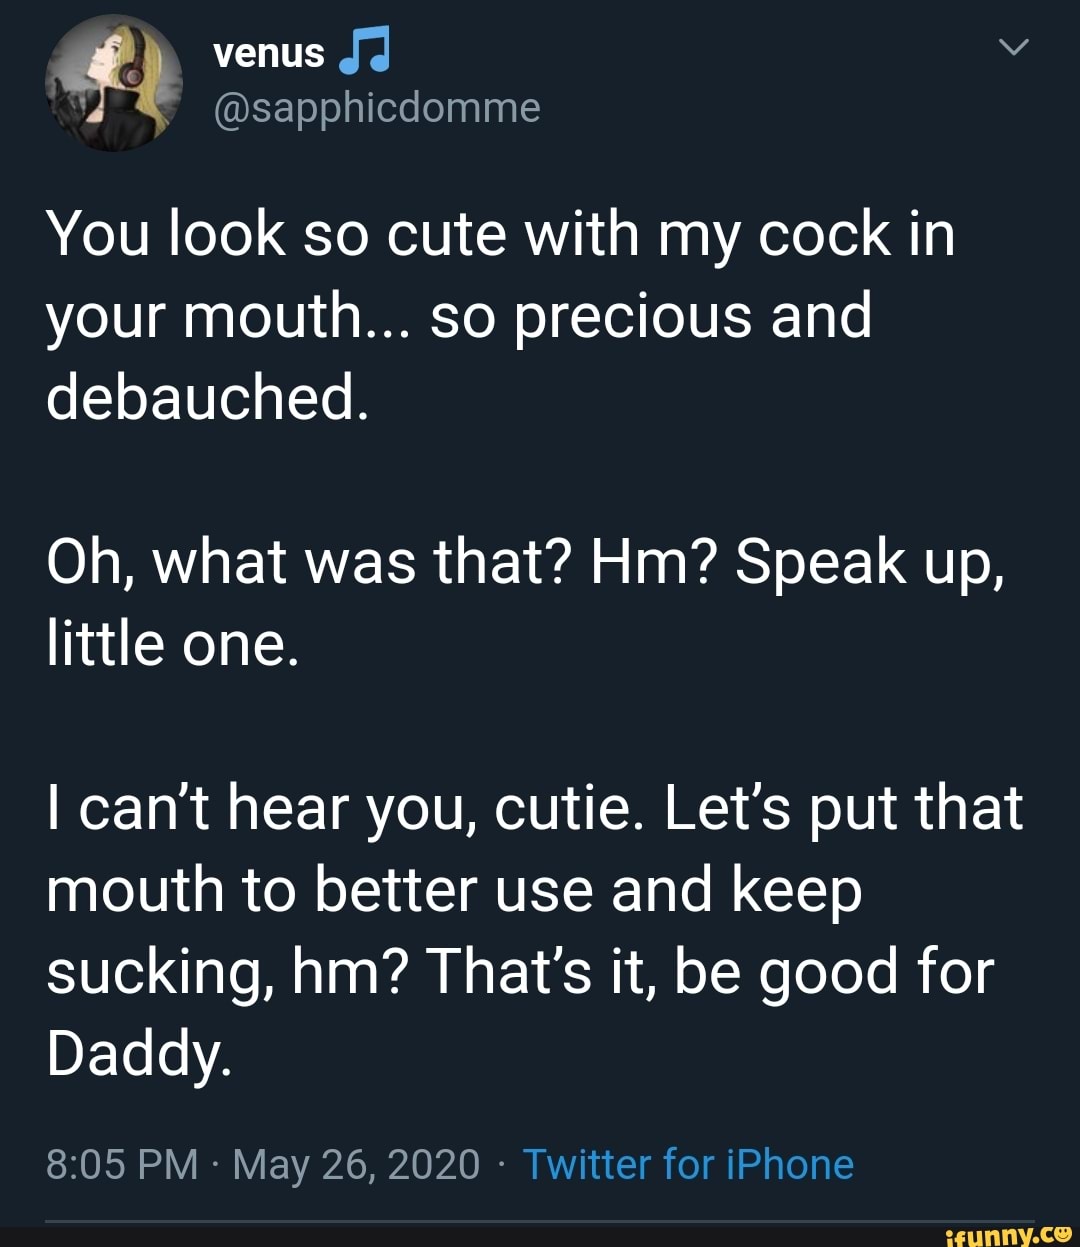Viewport: 1080px width, 1247px height.
Task: Open the display name "venus"
Action: coord(269,53)
